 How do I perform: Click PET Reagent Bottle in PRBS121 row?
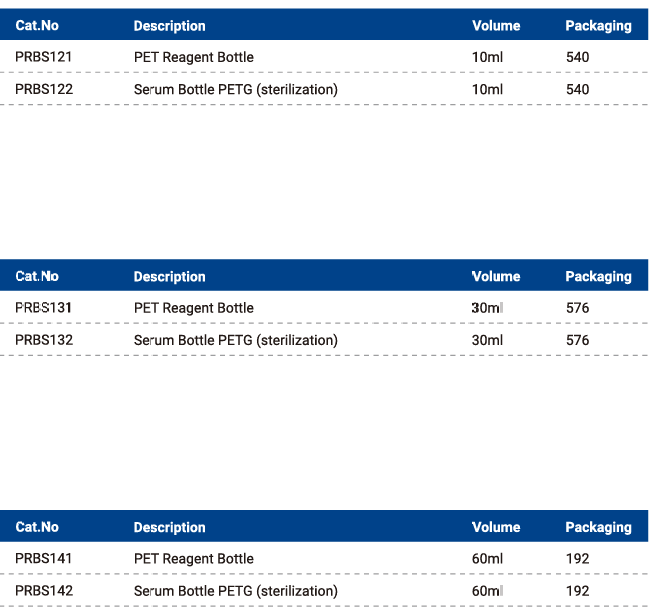(x=194, y=57)
